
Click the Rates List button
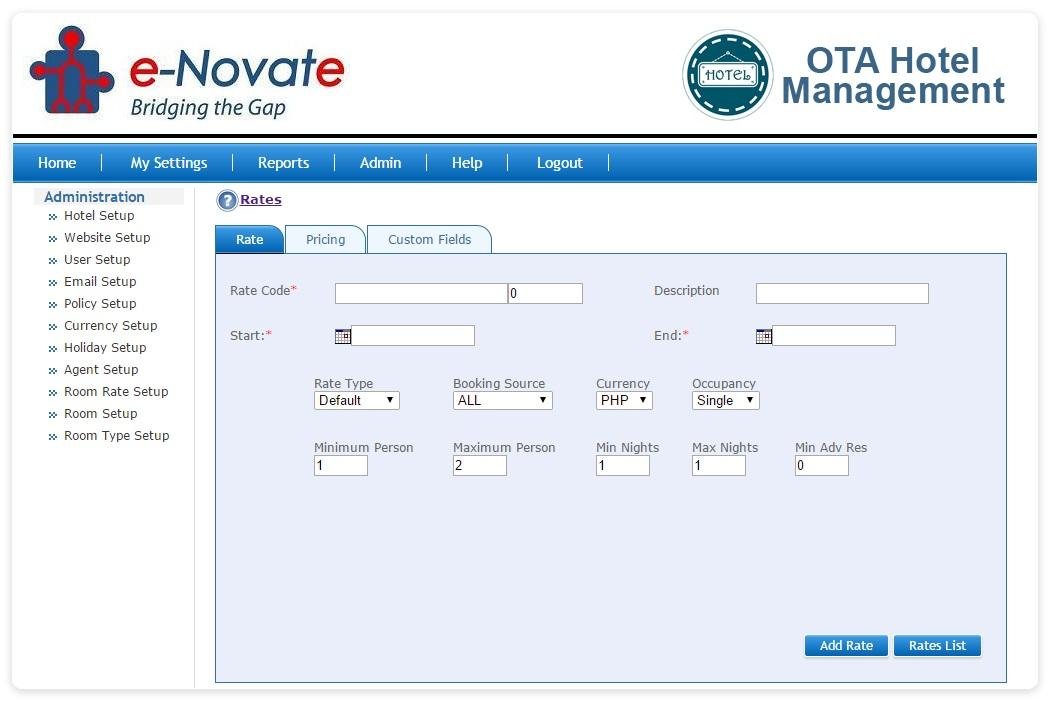[936, 645]
